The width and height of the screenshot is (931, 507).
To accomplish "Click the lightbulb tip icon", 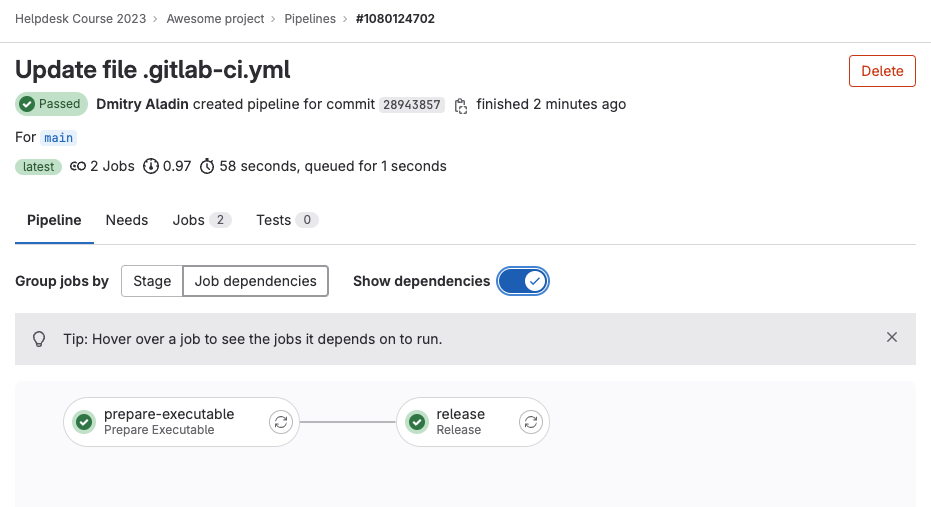I will coord(39,339).
